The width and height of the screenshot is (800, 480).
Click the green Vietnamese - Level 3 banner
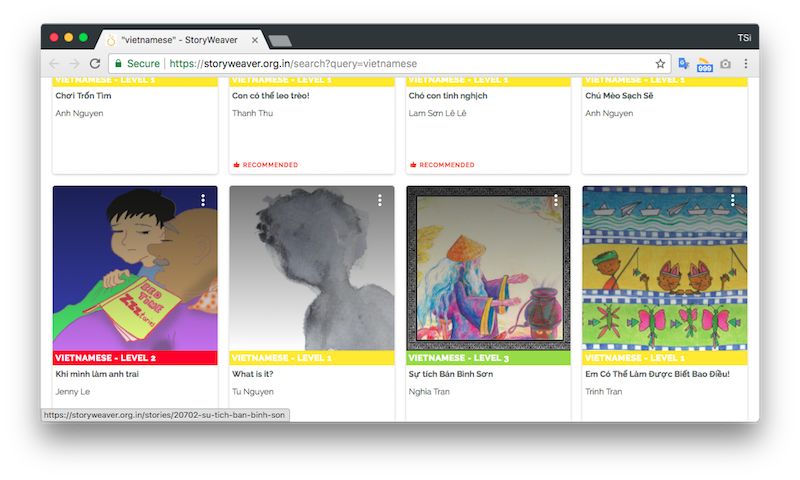click(488, 358)
